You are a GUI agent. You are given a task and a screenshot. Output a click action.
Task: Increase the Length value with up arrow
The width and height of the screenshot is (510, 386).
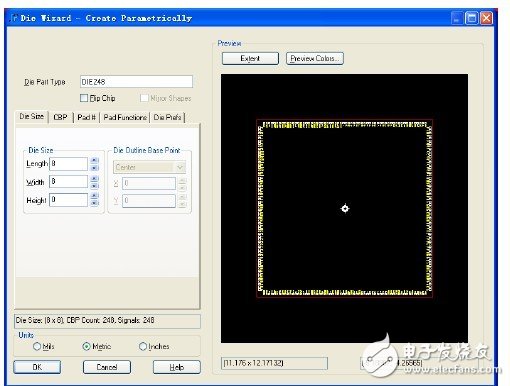coord(95,160)
